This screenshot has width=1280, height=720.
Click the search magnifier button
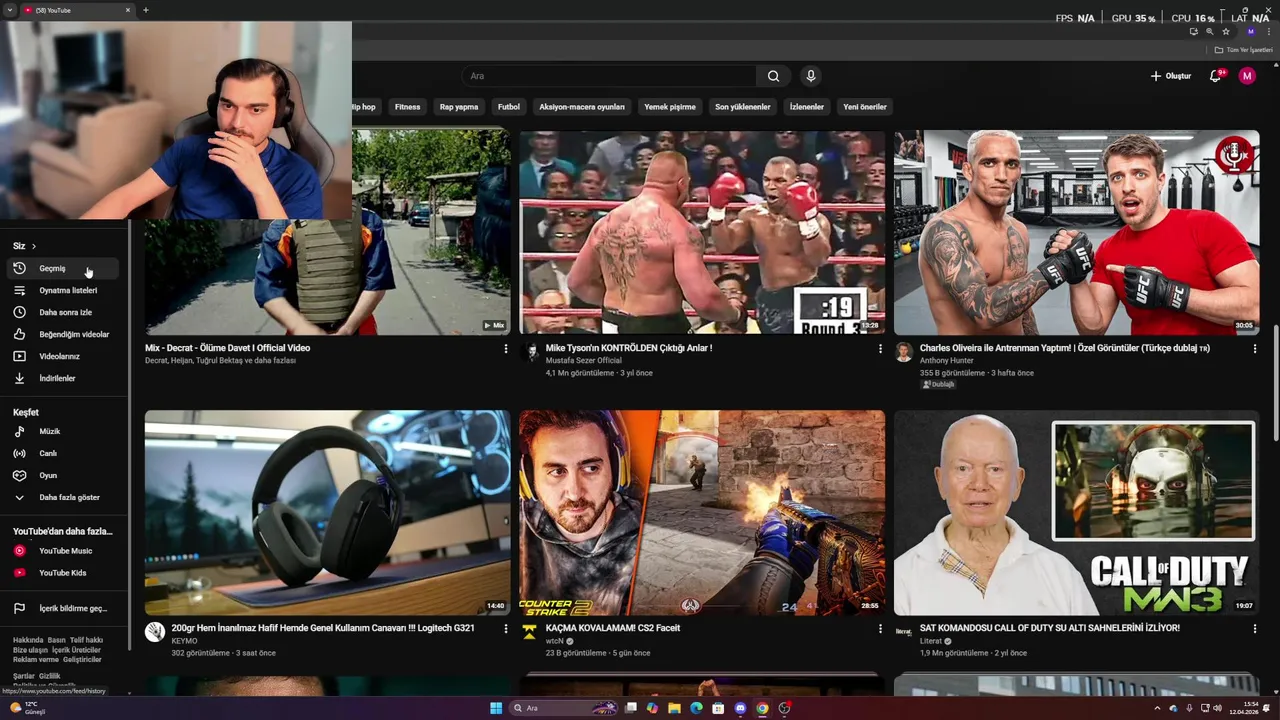pyautogui.click(x=773, y=76)
